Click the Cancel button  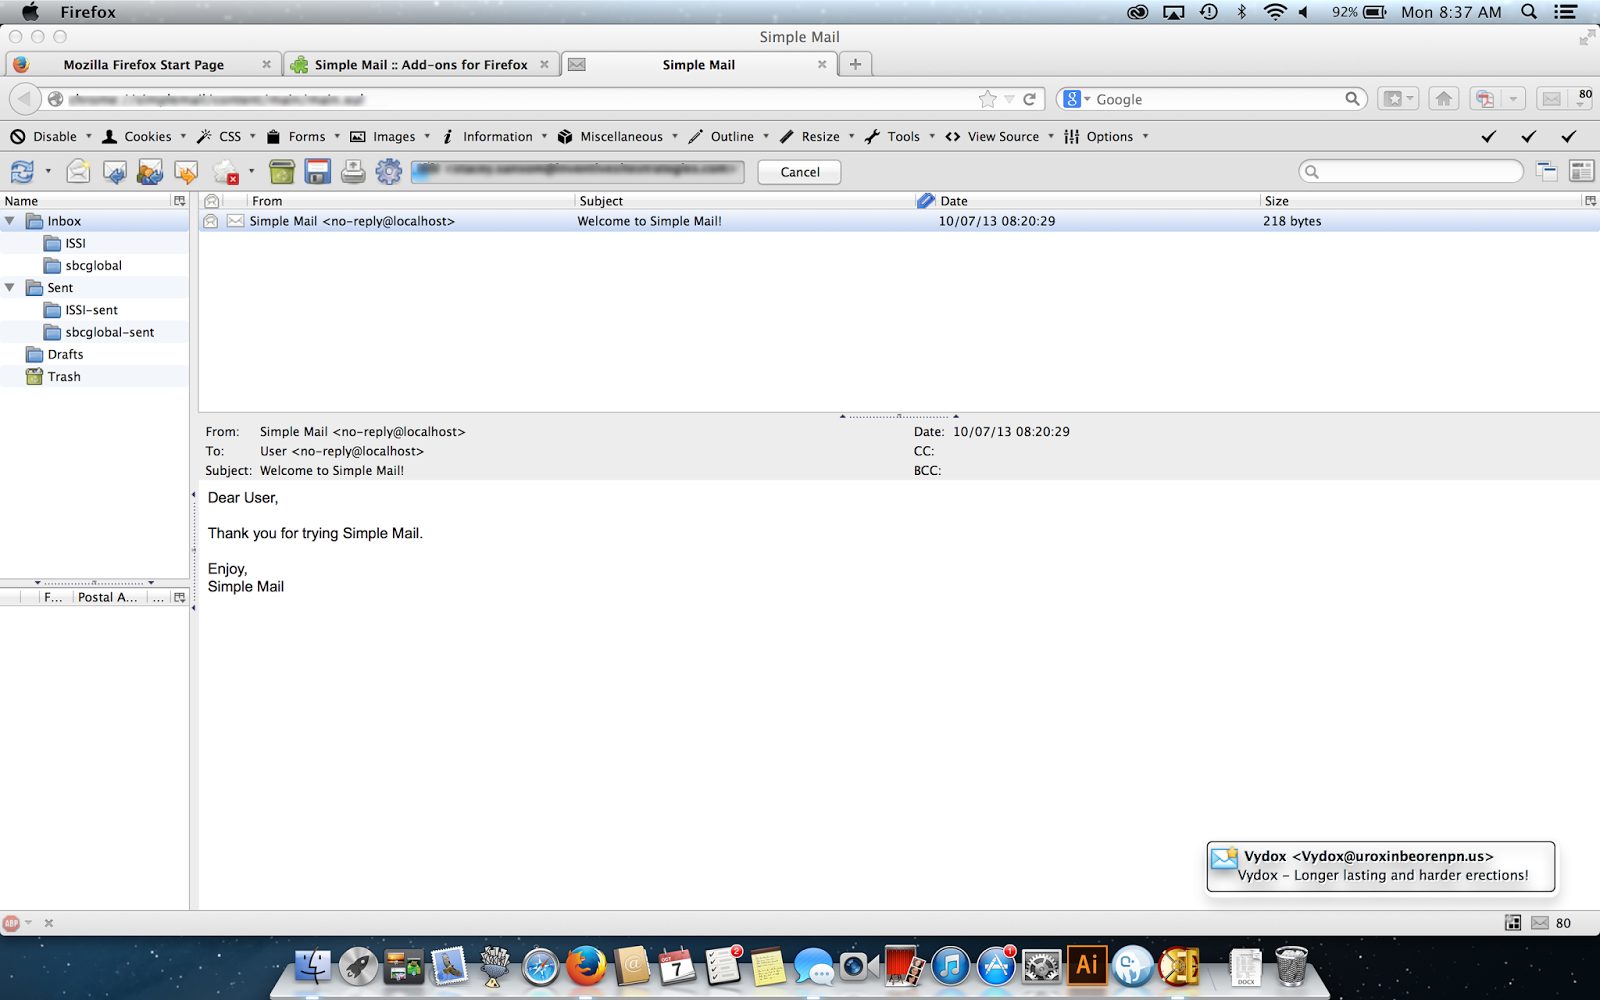point(799,172)
